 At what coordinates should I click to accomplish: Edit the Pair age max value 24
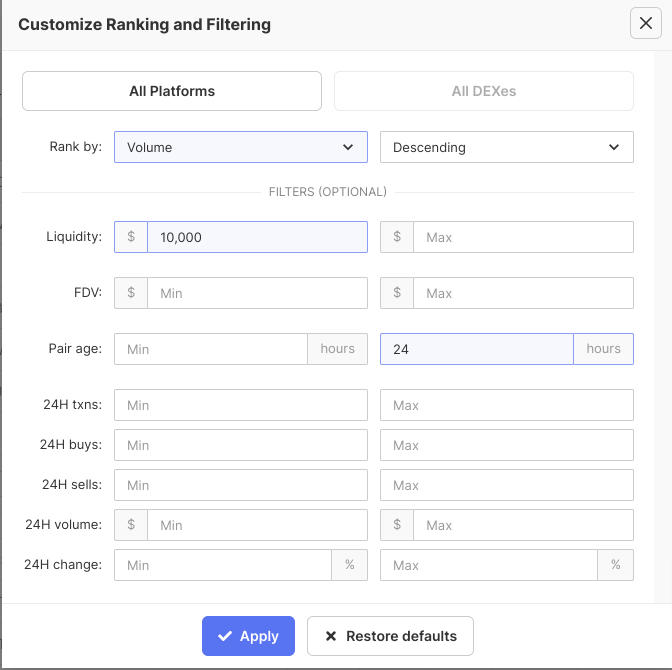point(477,349)
